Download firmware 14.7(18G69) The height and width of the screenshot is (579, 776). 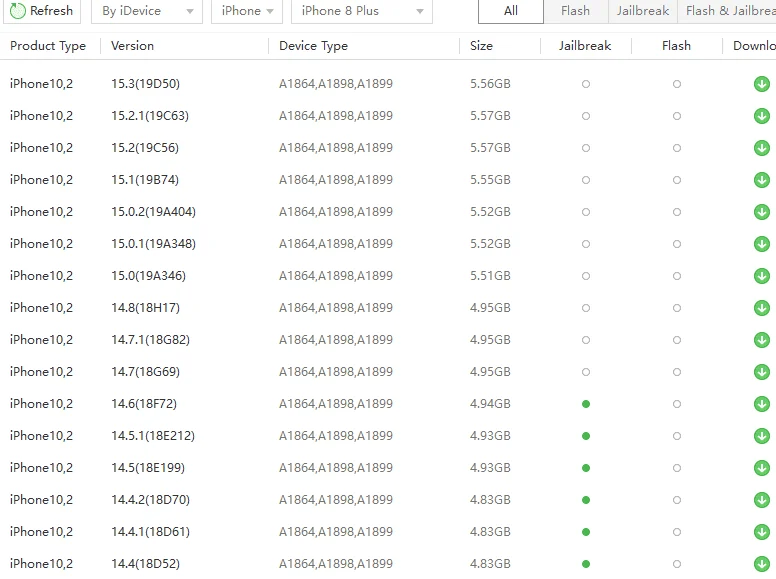[x=762, y=372]
